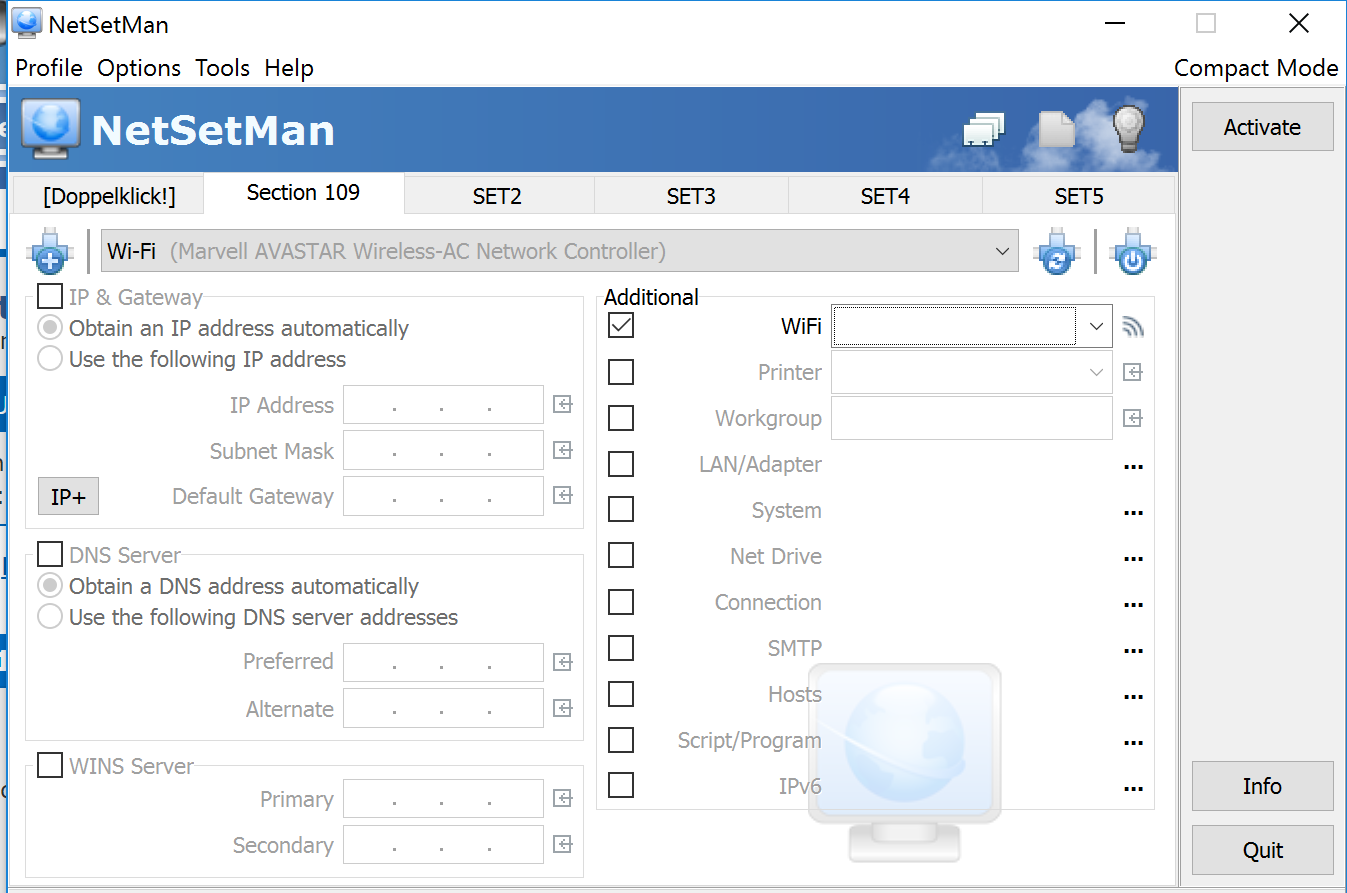Switch to the SET3 tab
The image size is (1347, 893).
pyautogui.click(x=691, y=196)
